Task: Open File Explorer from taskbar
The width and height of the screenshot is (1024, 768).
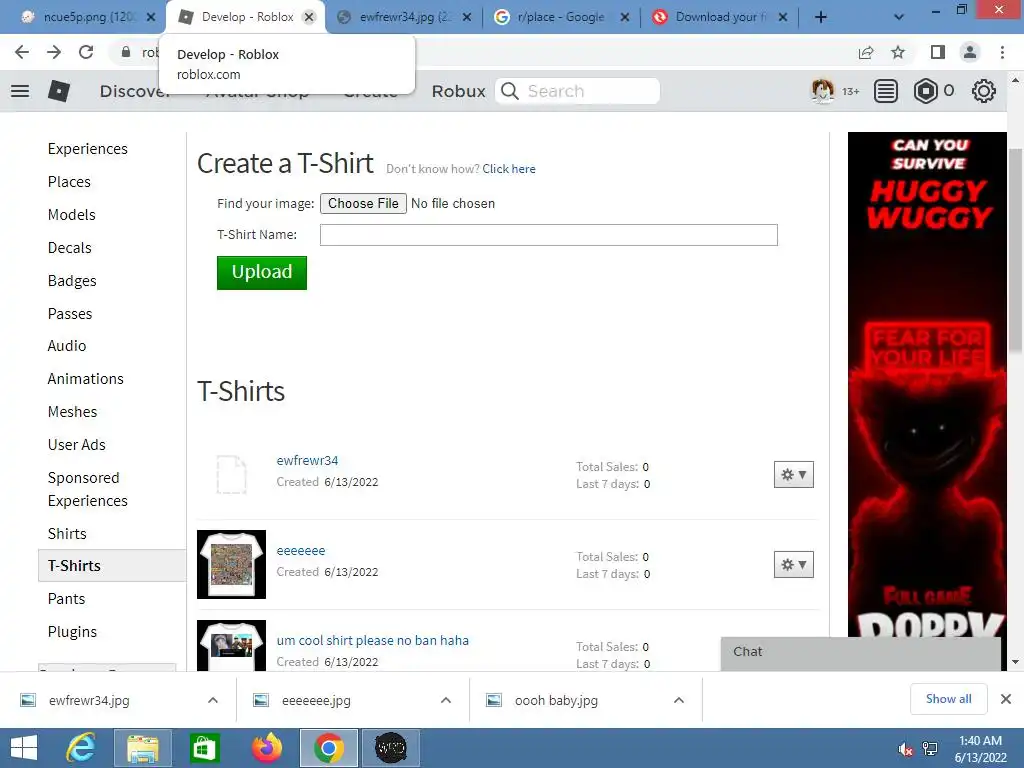Action: click(x=143, y=748)
